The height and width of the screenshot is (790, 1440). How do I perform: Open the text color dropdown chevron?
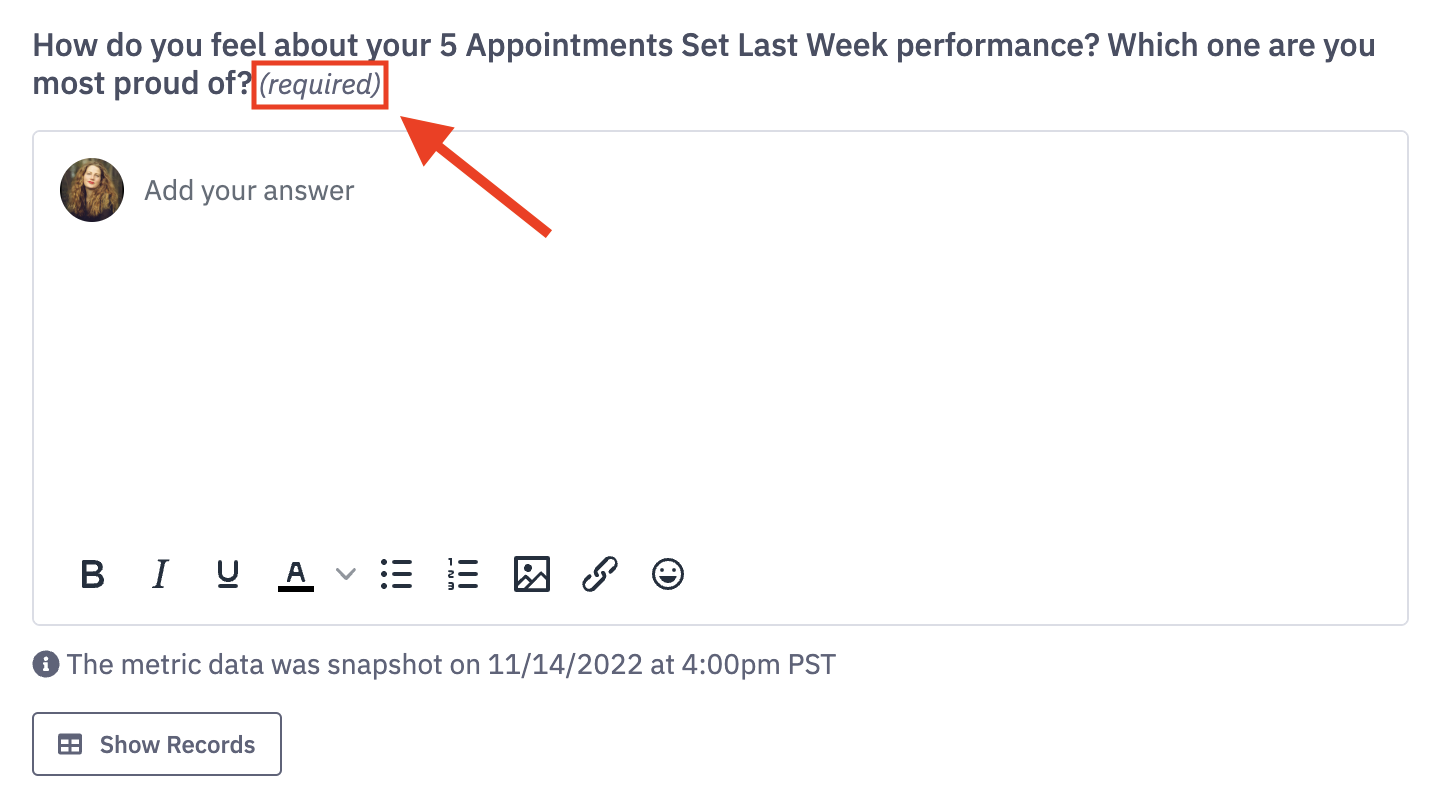[345, 574]
